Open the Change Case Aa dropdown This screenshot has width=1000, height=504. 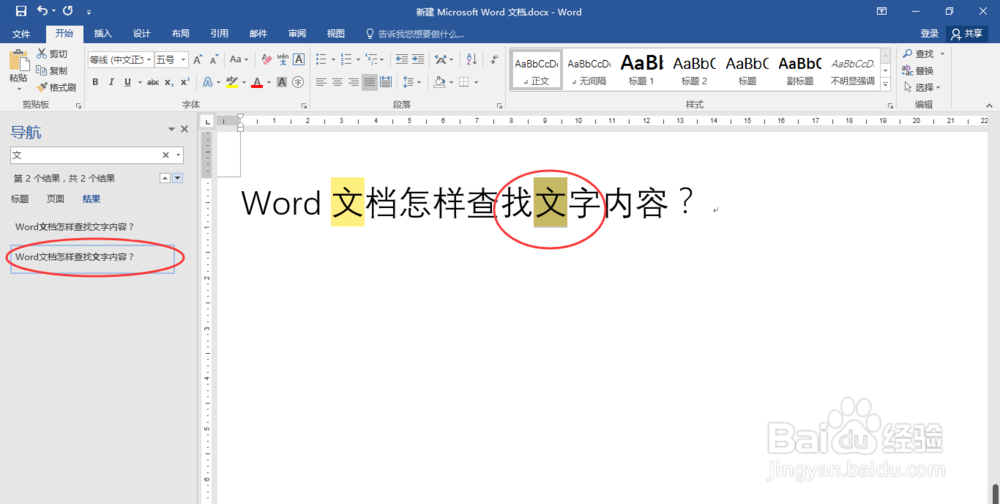[x=239, y=59]
